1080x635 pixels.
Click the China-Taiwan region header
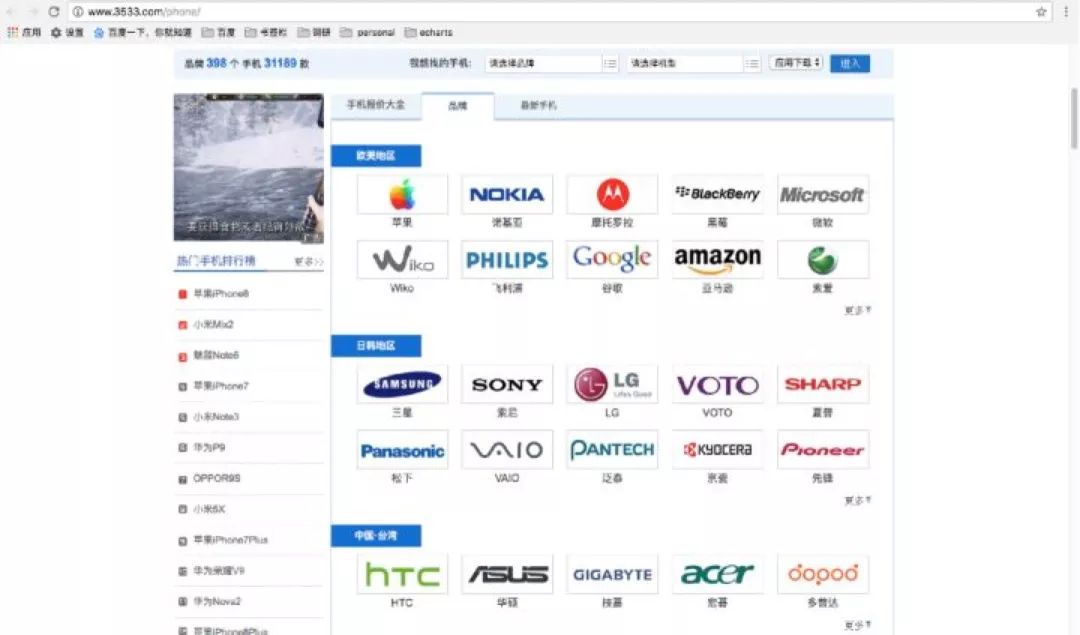point(376,536)
